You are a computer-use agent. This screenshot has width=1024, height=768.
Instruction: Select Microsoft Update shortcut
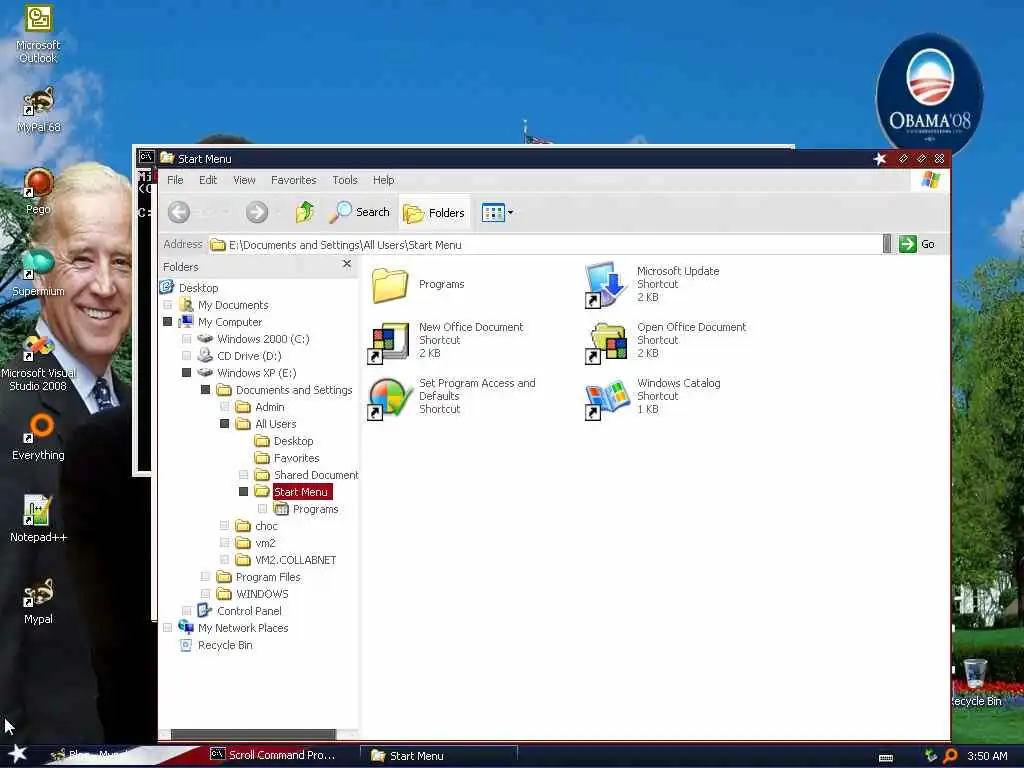652,284
